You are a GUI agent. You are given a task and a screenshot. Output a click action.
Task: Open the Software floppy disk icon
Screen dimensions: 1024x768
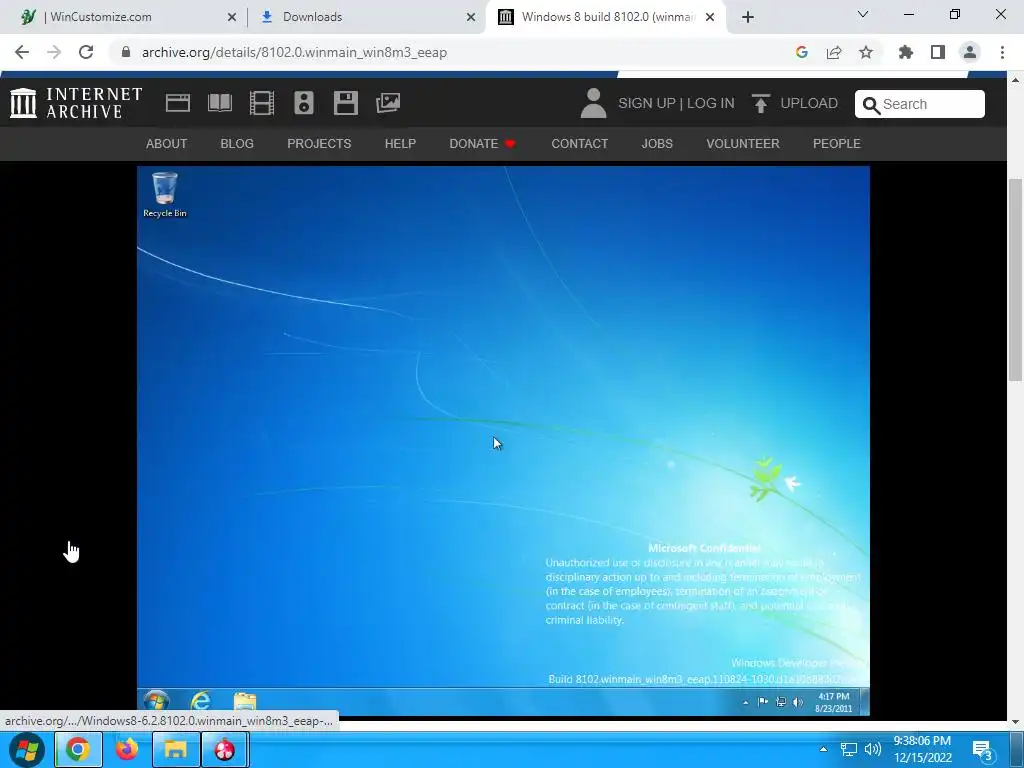pyautogui.click(x=345, y=103)
